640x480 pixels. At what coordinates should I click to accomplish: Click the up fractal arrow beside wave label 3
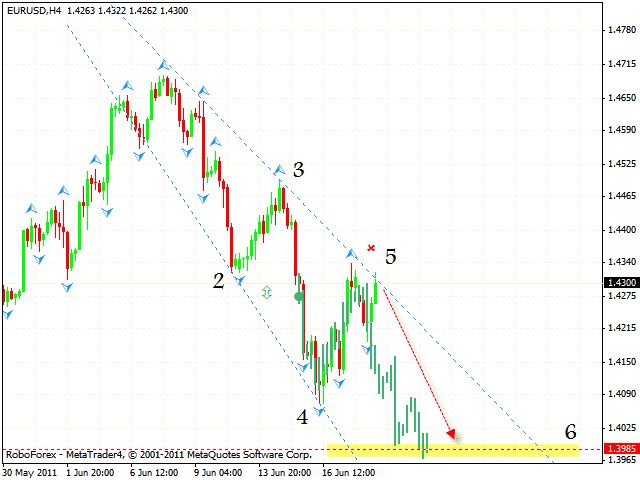pyautogui.click(x=280, y=169)
